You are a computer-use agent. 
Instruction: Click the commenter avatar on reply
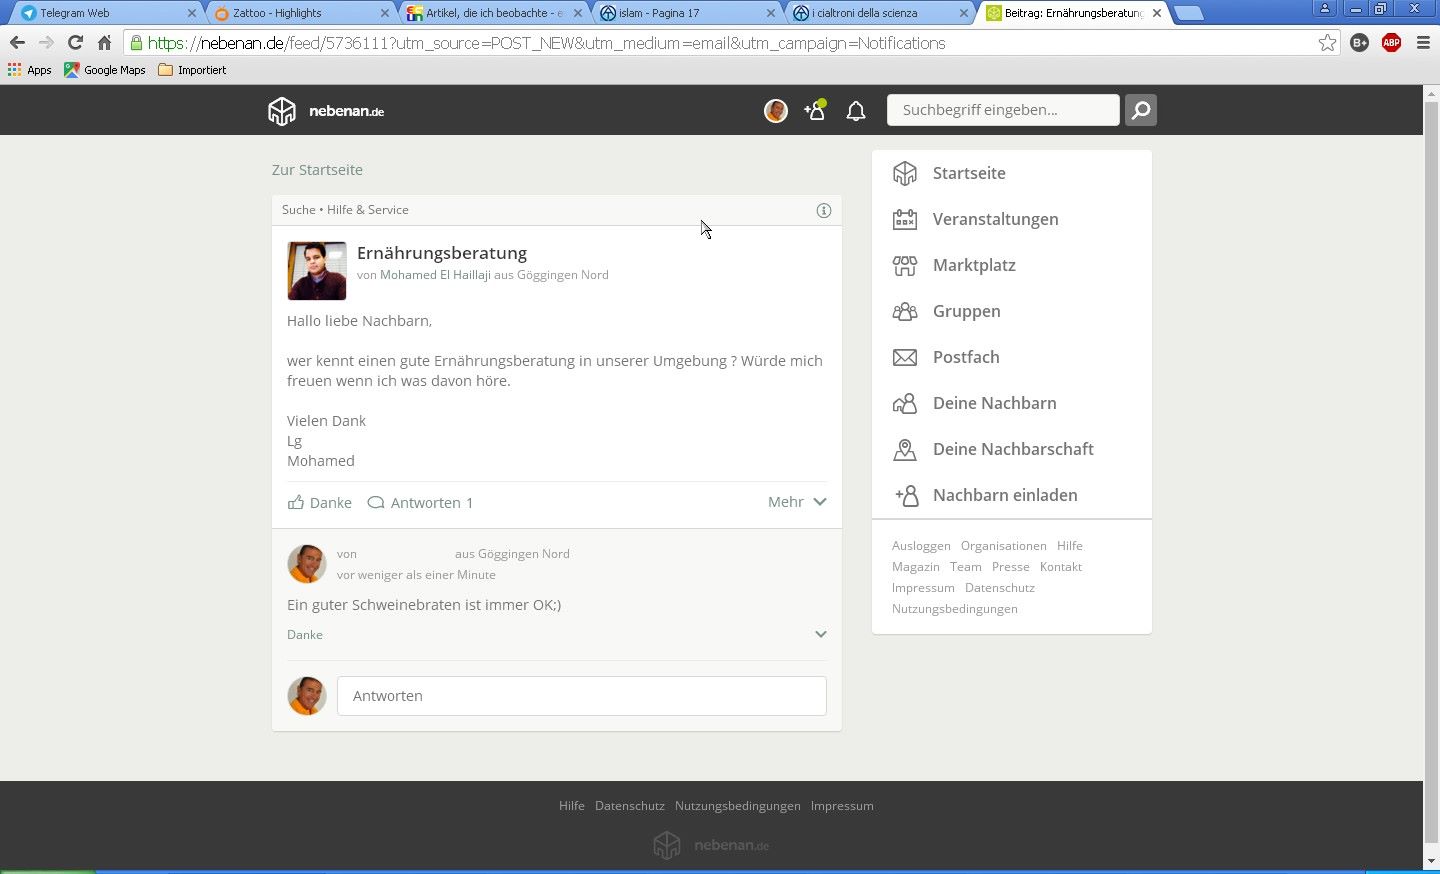click(307, 564)
